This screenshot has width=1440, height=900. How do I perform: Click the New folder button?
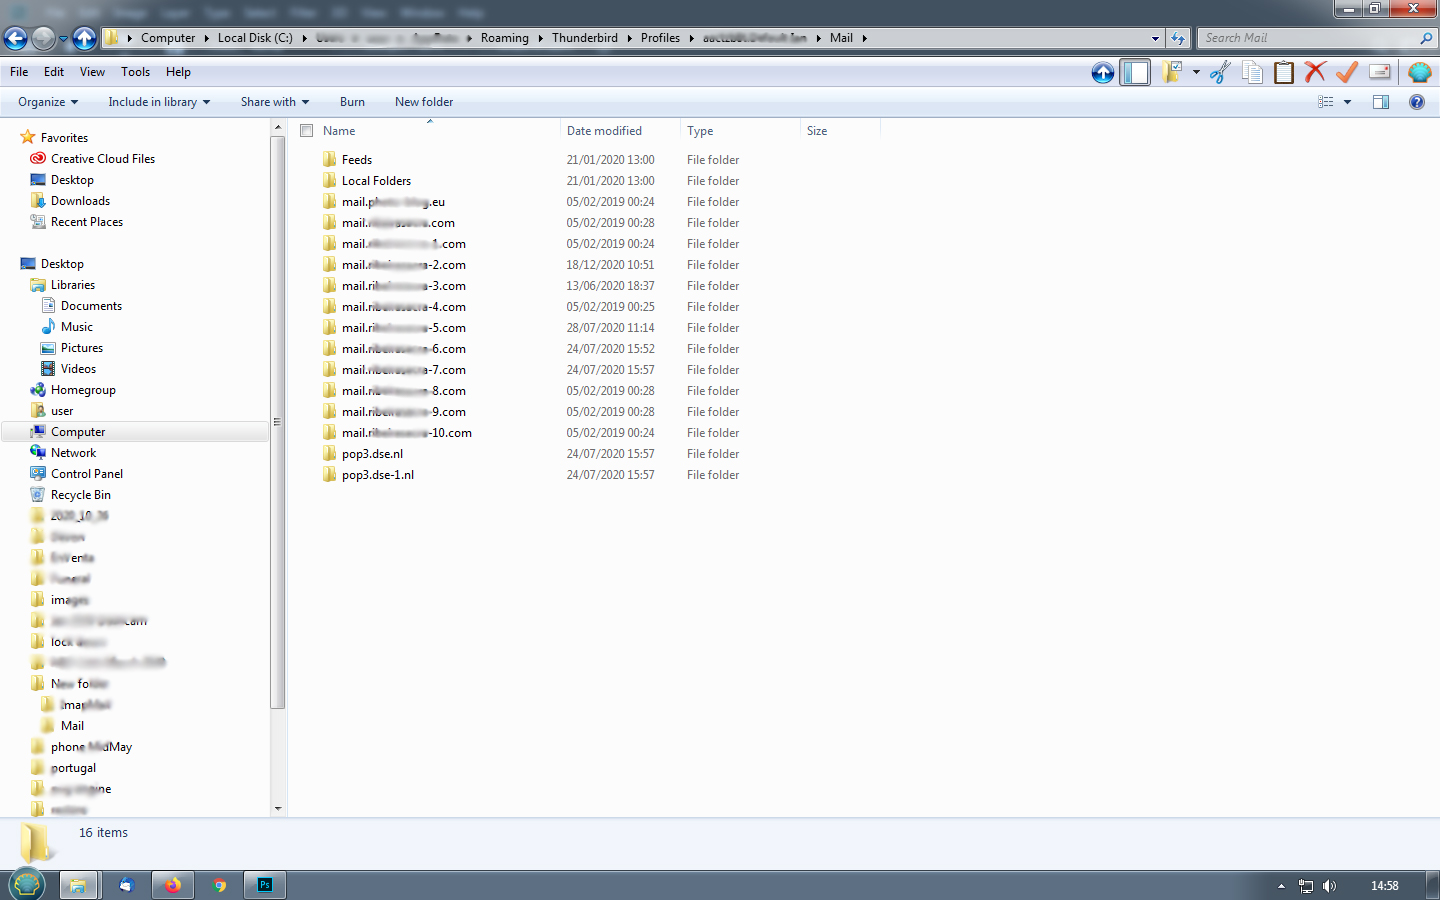(x=424, y=102)
